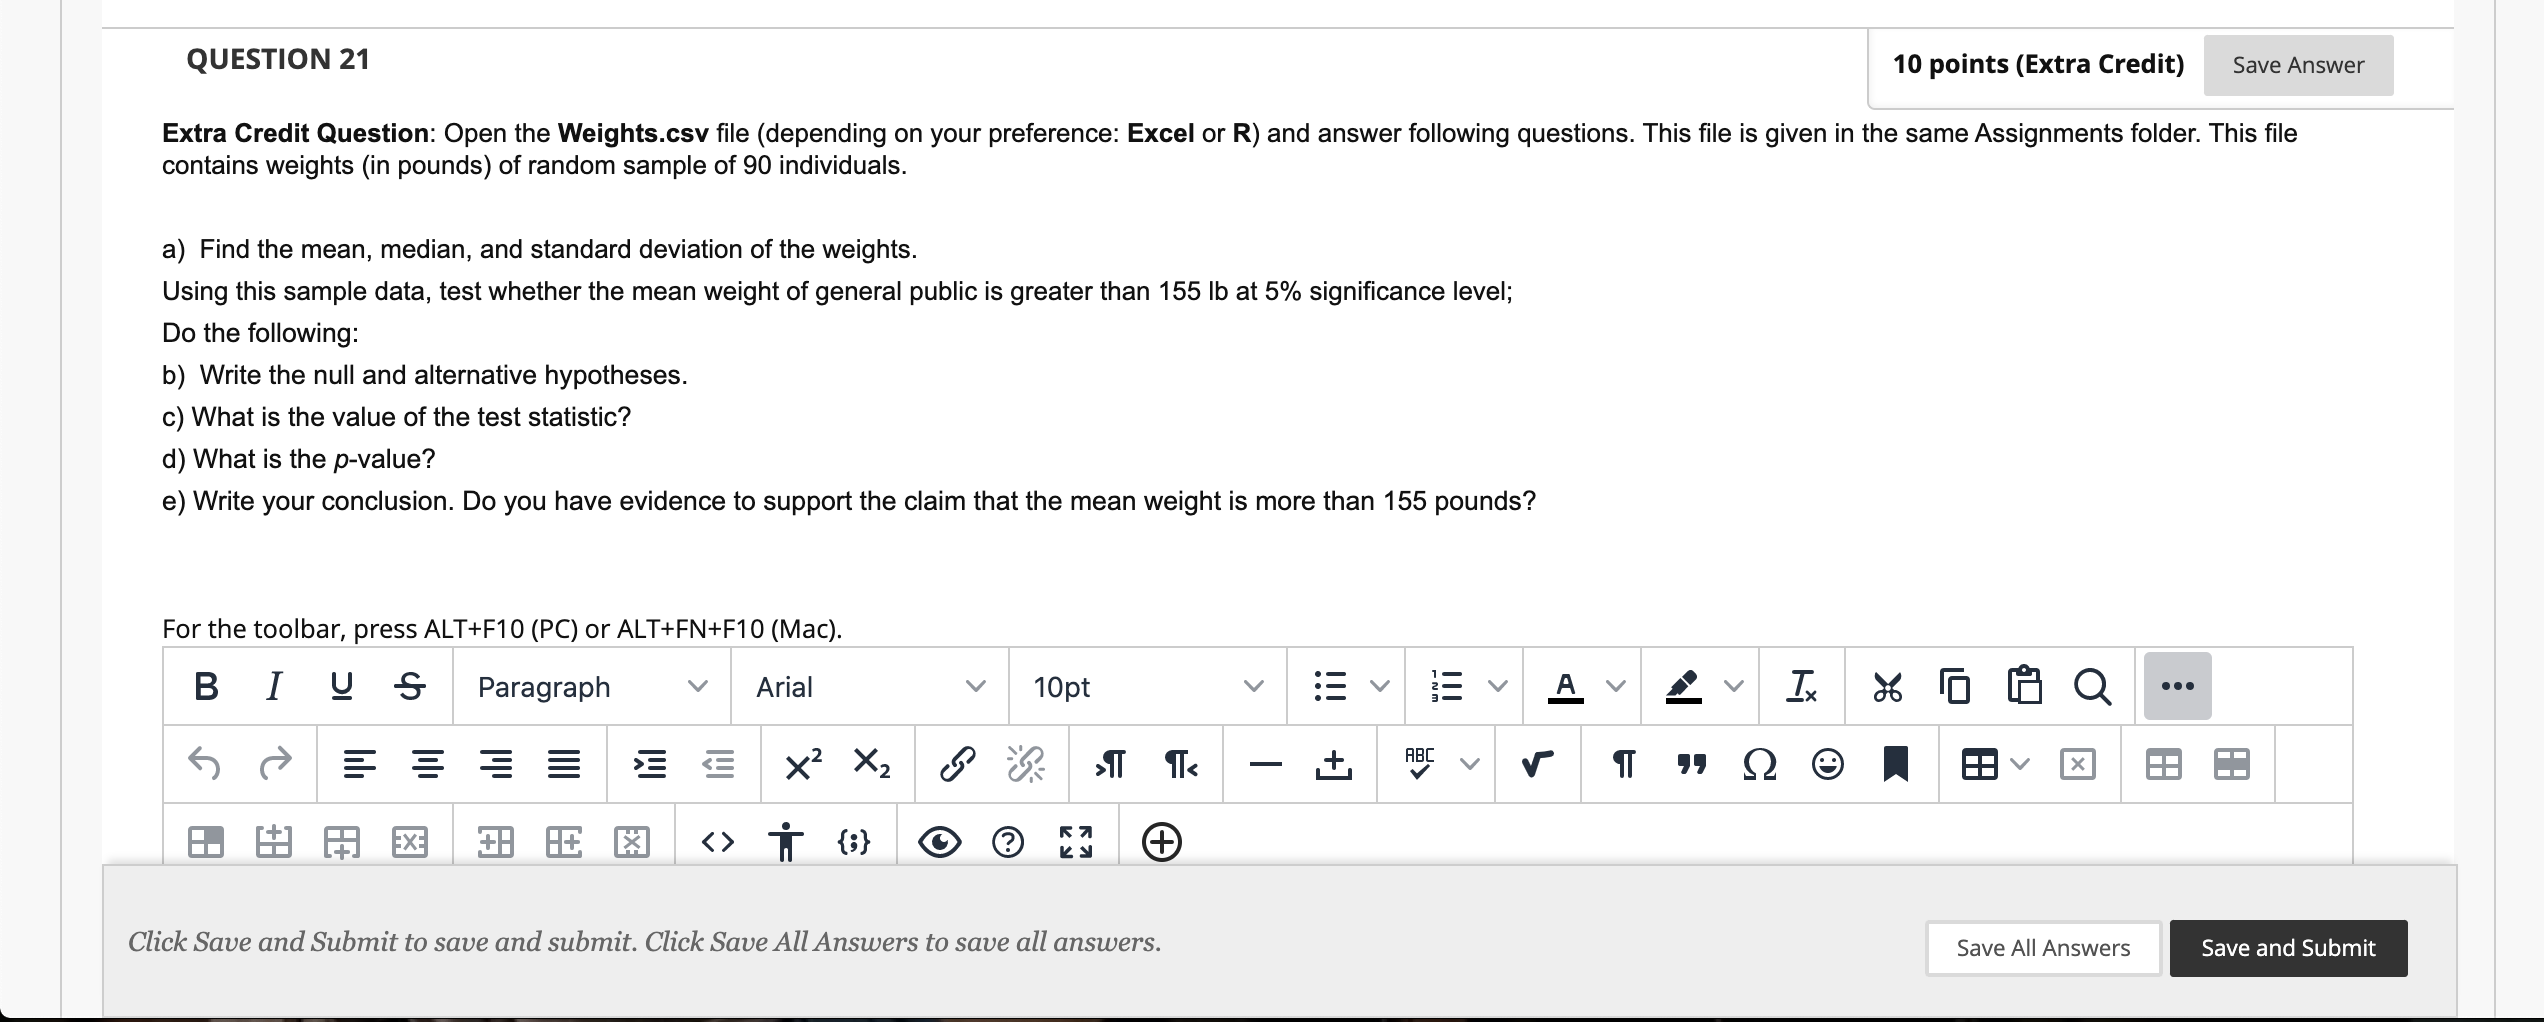This screenshot has height=1022, width=2544.
Task: Run the accessibility checker
Action: [x=786, y=843]
